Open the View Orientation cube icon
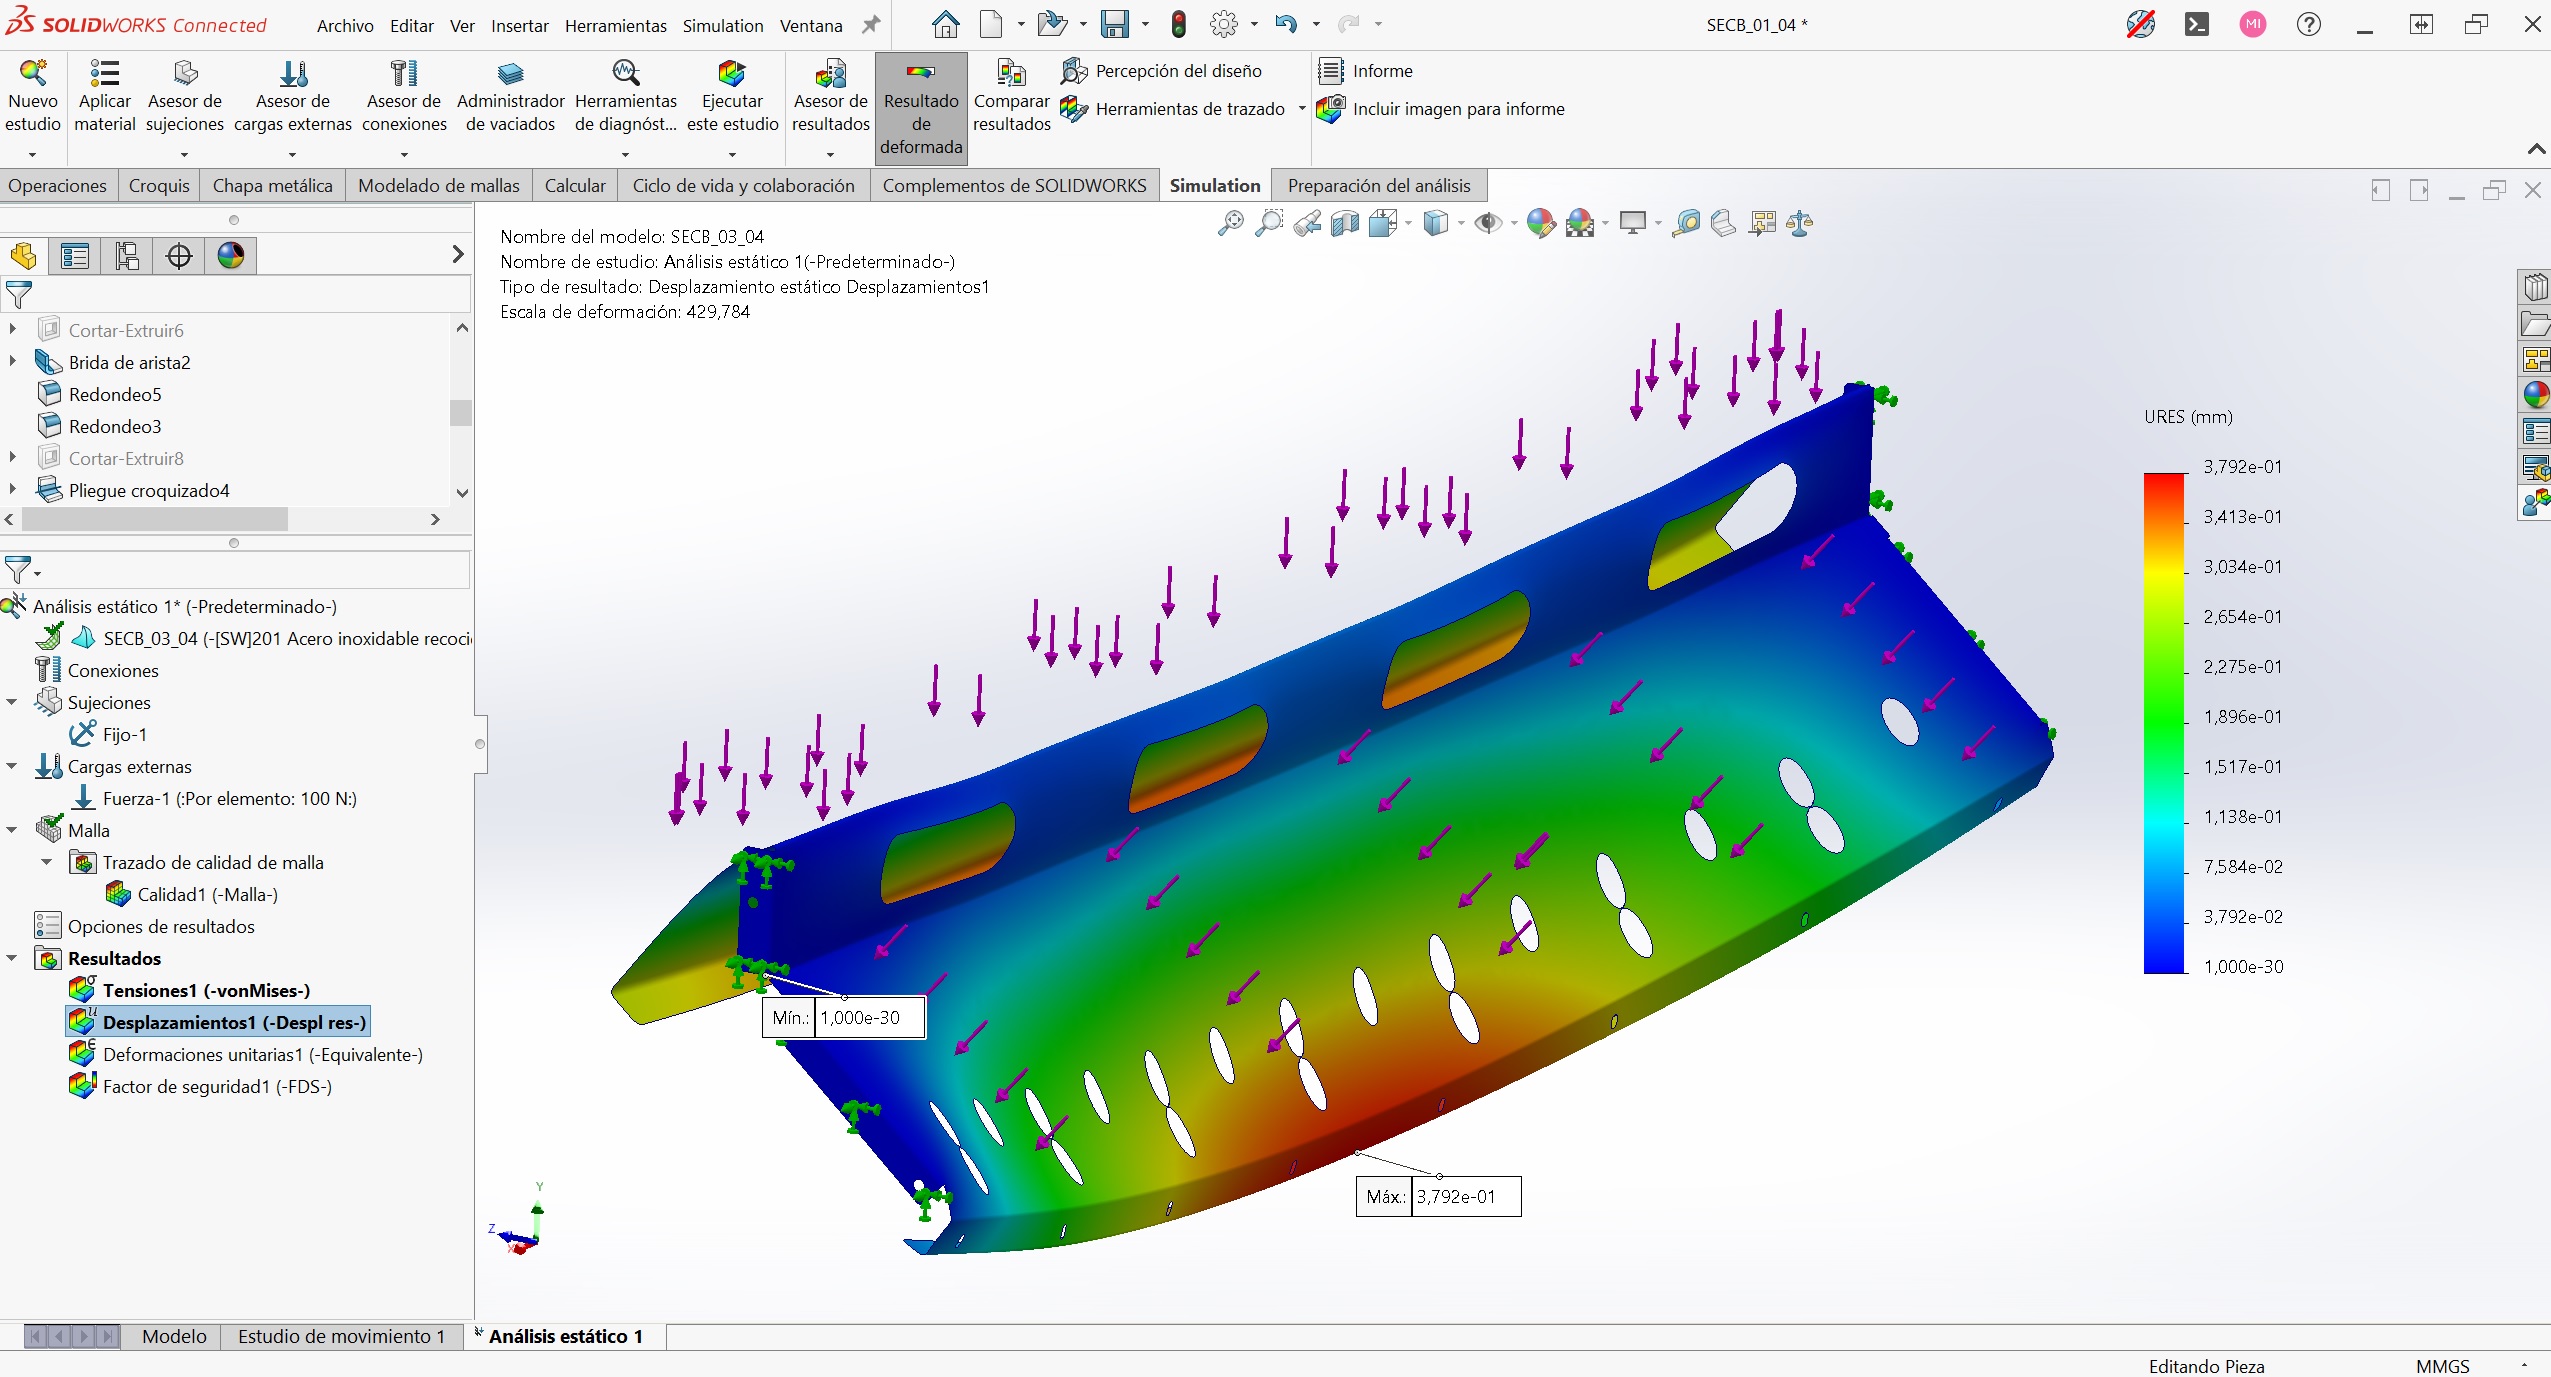2551x1377 pixels. (1383, 223)
